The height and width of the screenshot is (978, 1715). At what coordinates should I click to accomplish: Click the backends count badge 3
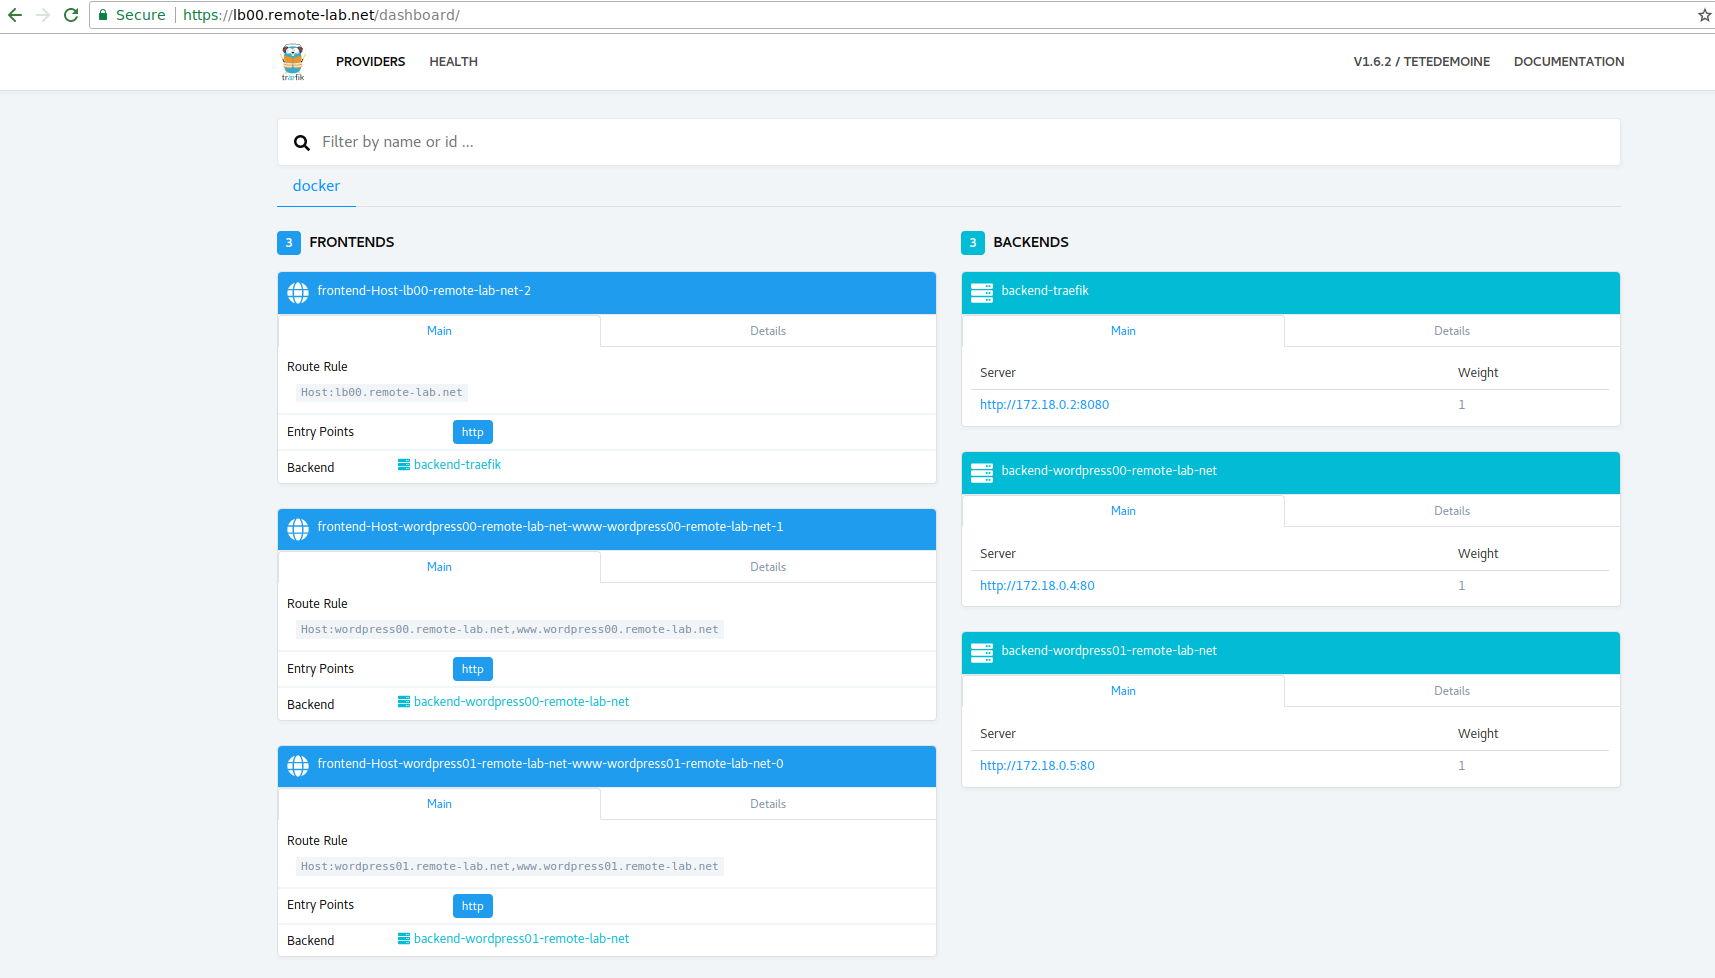pos(973,243)
